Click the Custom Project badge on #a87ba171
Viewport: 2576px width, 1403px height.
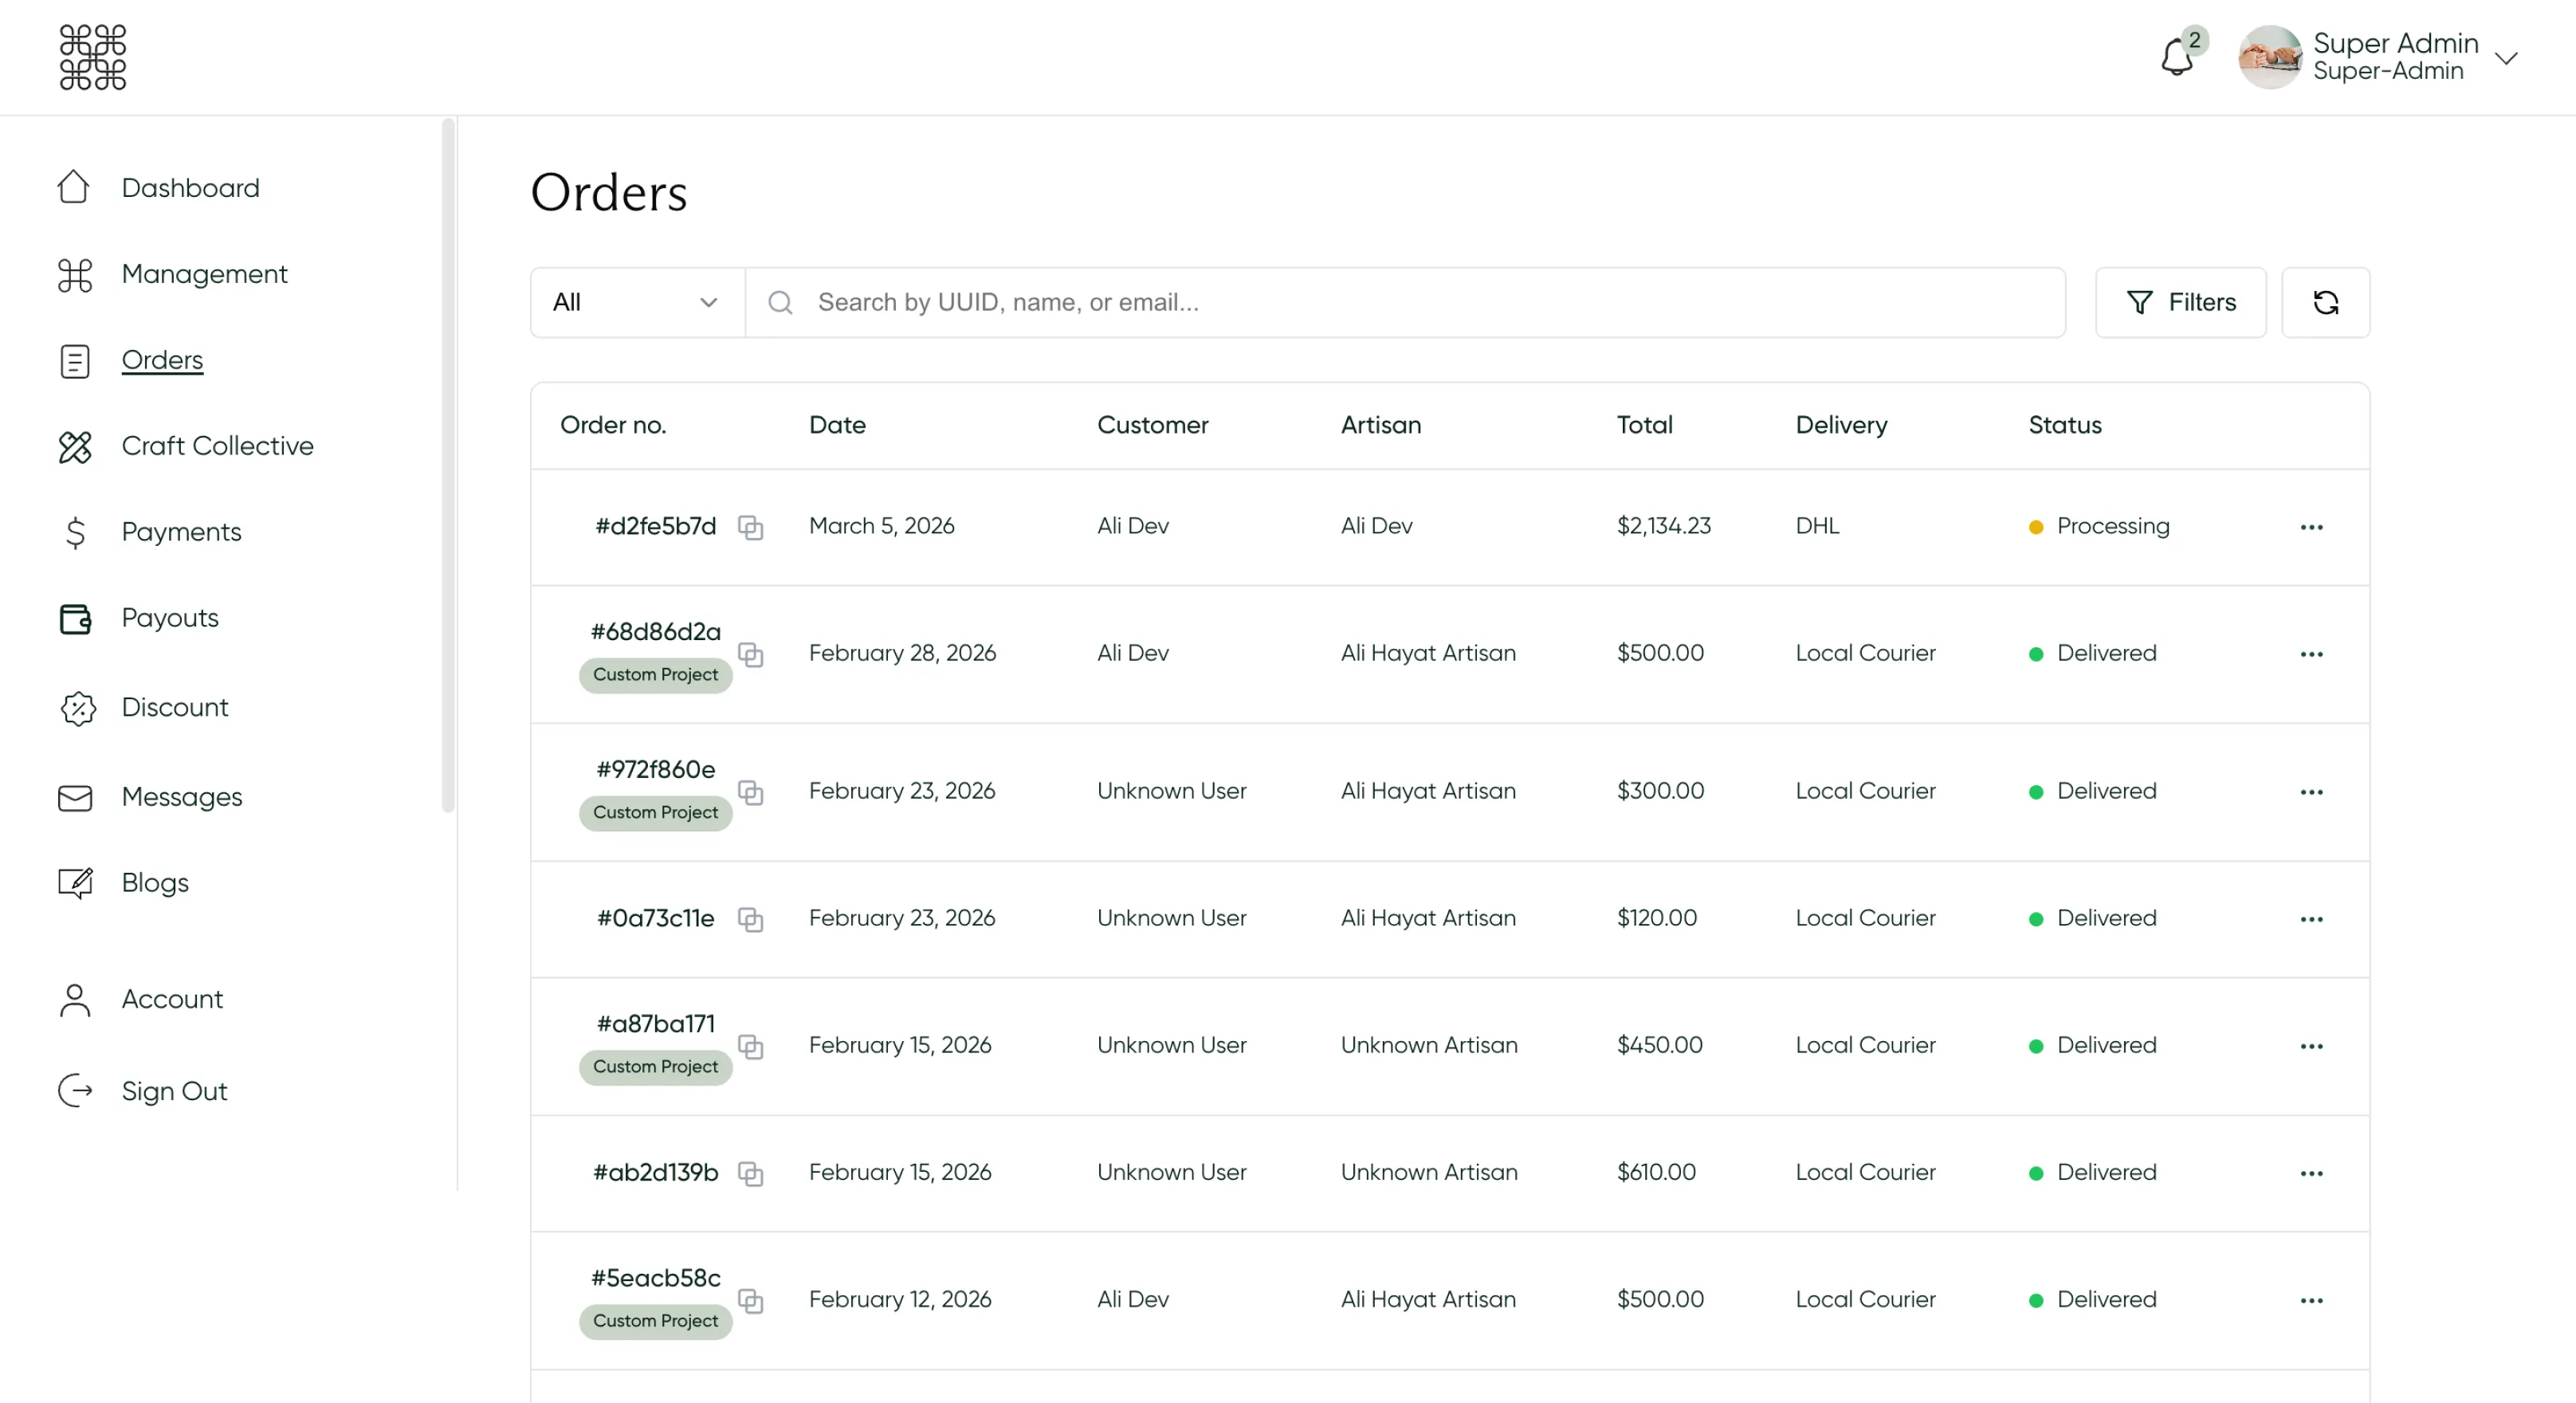(x=655, y=1066)
